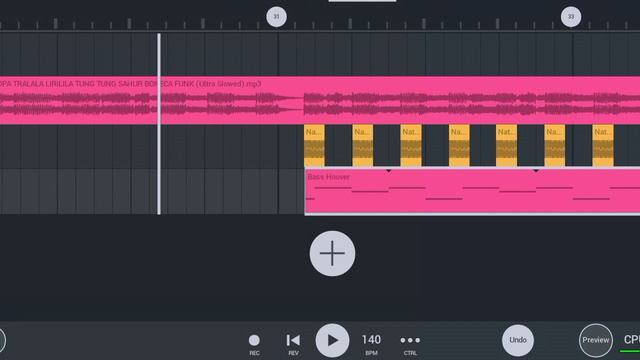Viewport: 640px width, 360px height.
Task: Play the project
Action: coord(332,340)
